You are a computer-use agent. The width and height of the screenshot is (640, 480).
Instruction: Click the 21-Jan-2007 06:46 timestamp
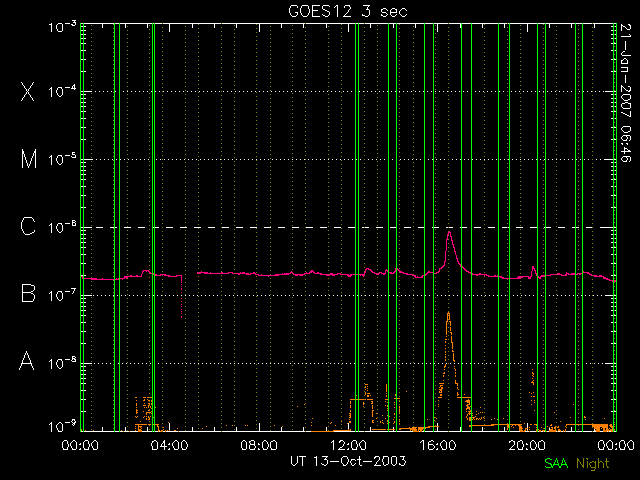pyautogui.click(x=626, y=93)
